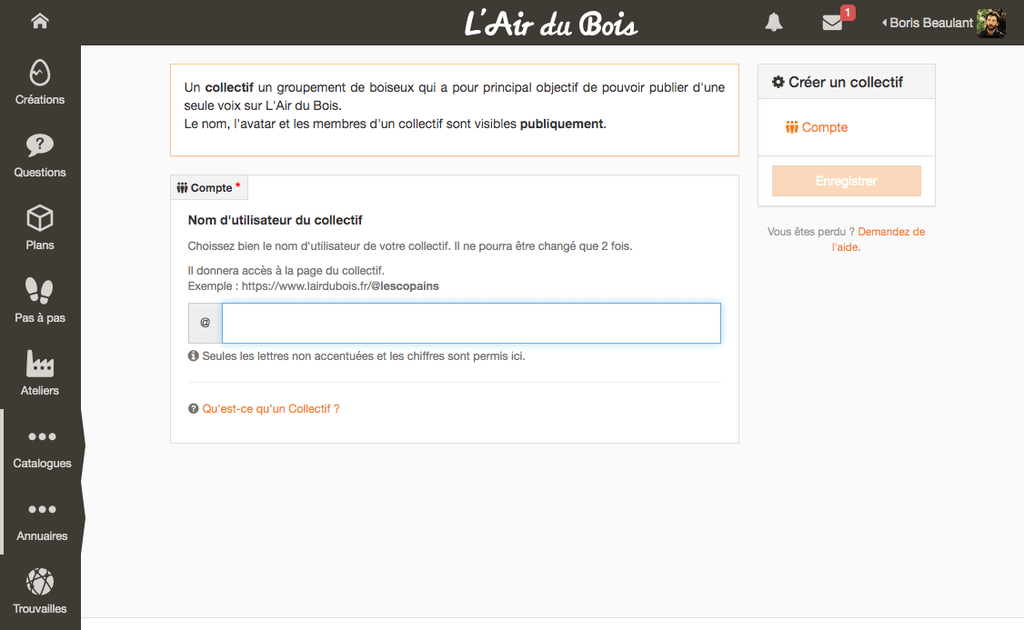
Task: Open the Qu'est-ce qu'un Collectif link
Action: 270,409
